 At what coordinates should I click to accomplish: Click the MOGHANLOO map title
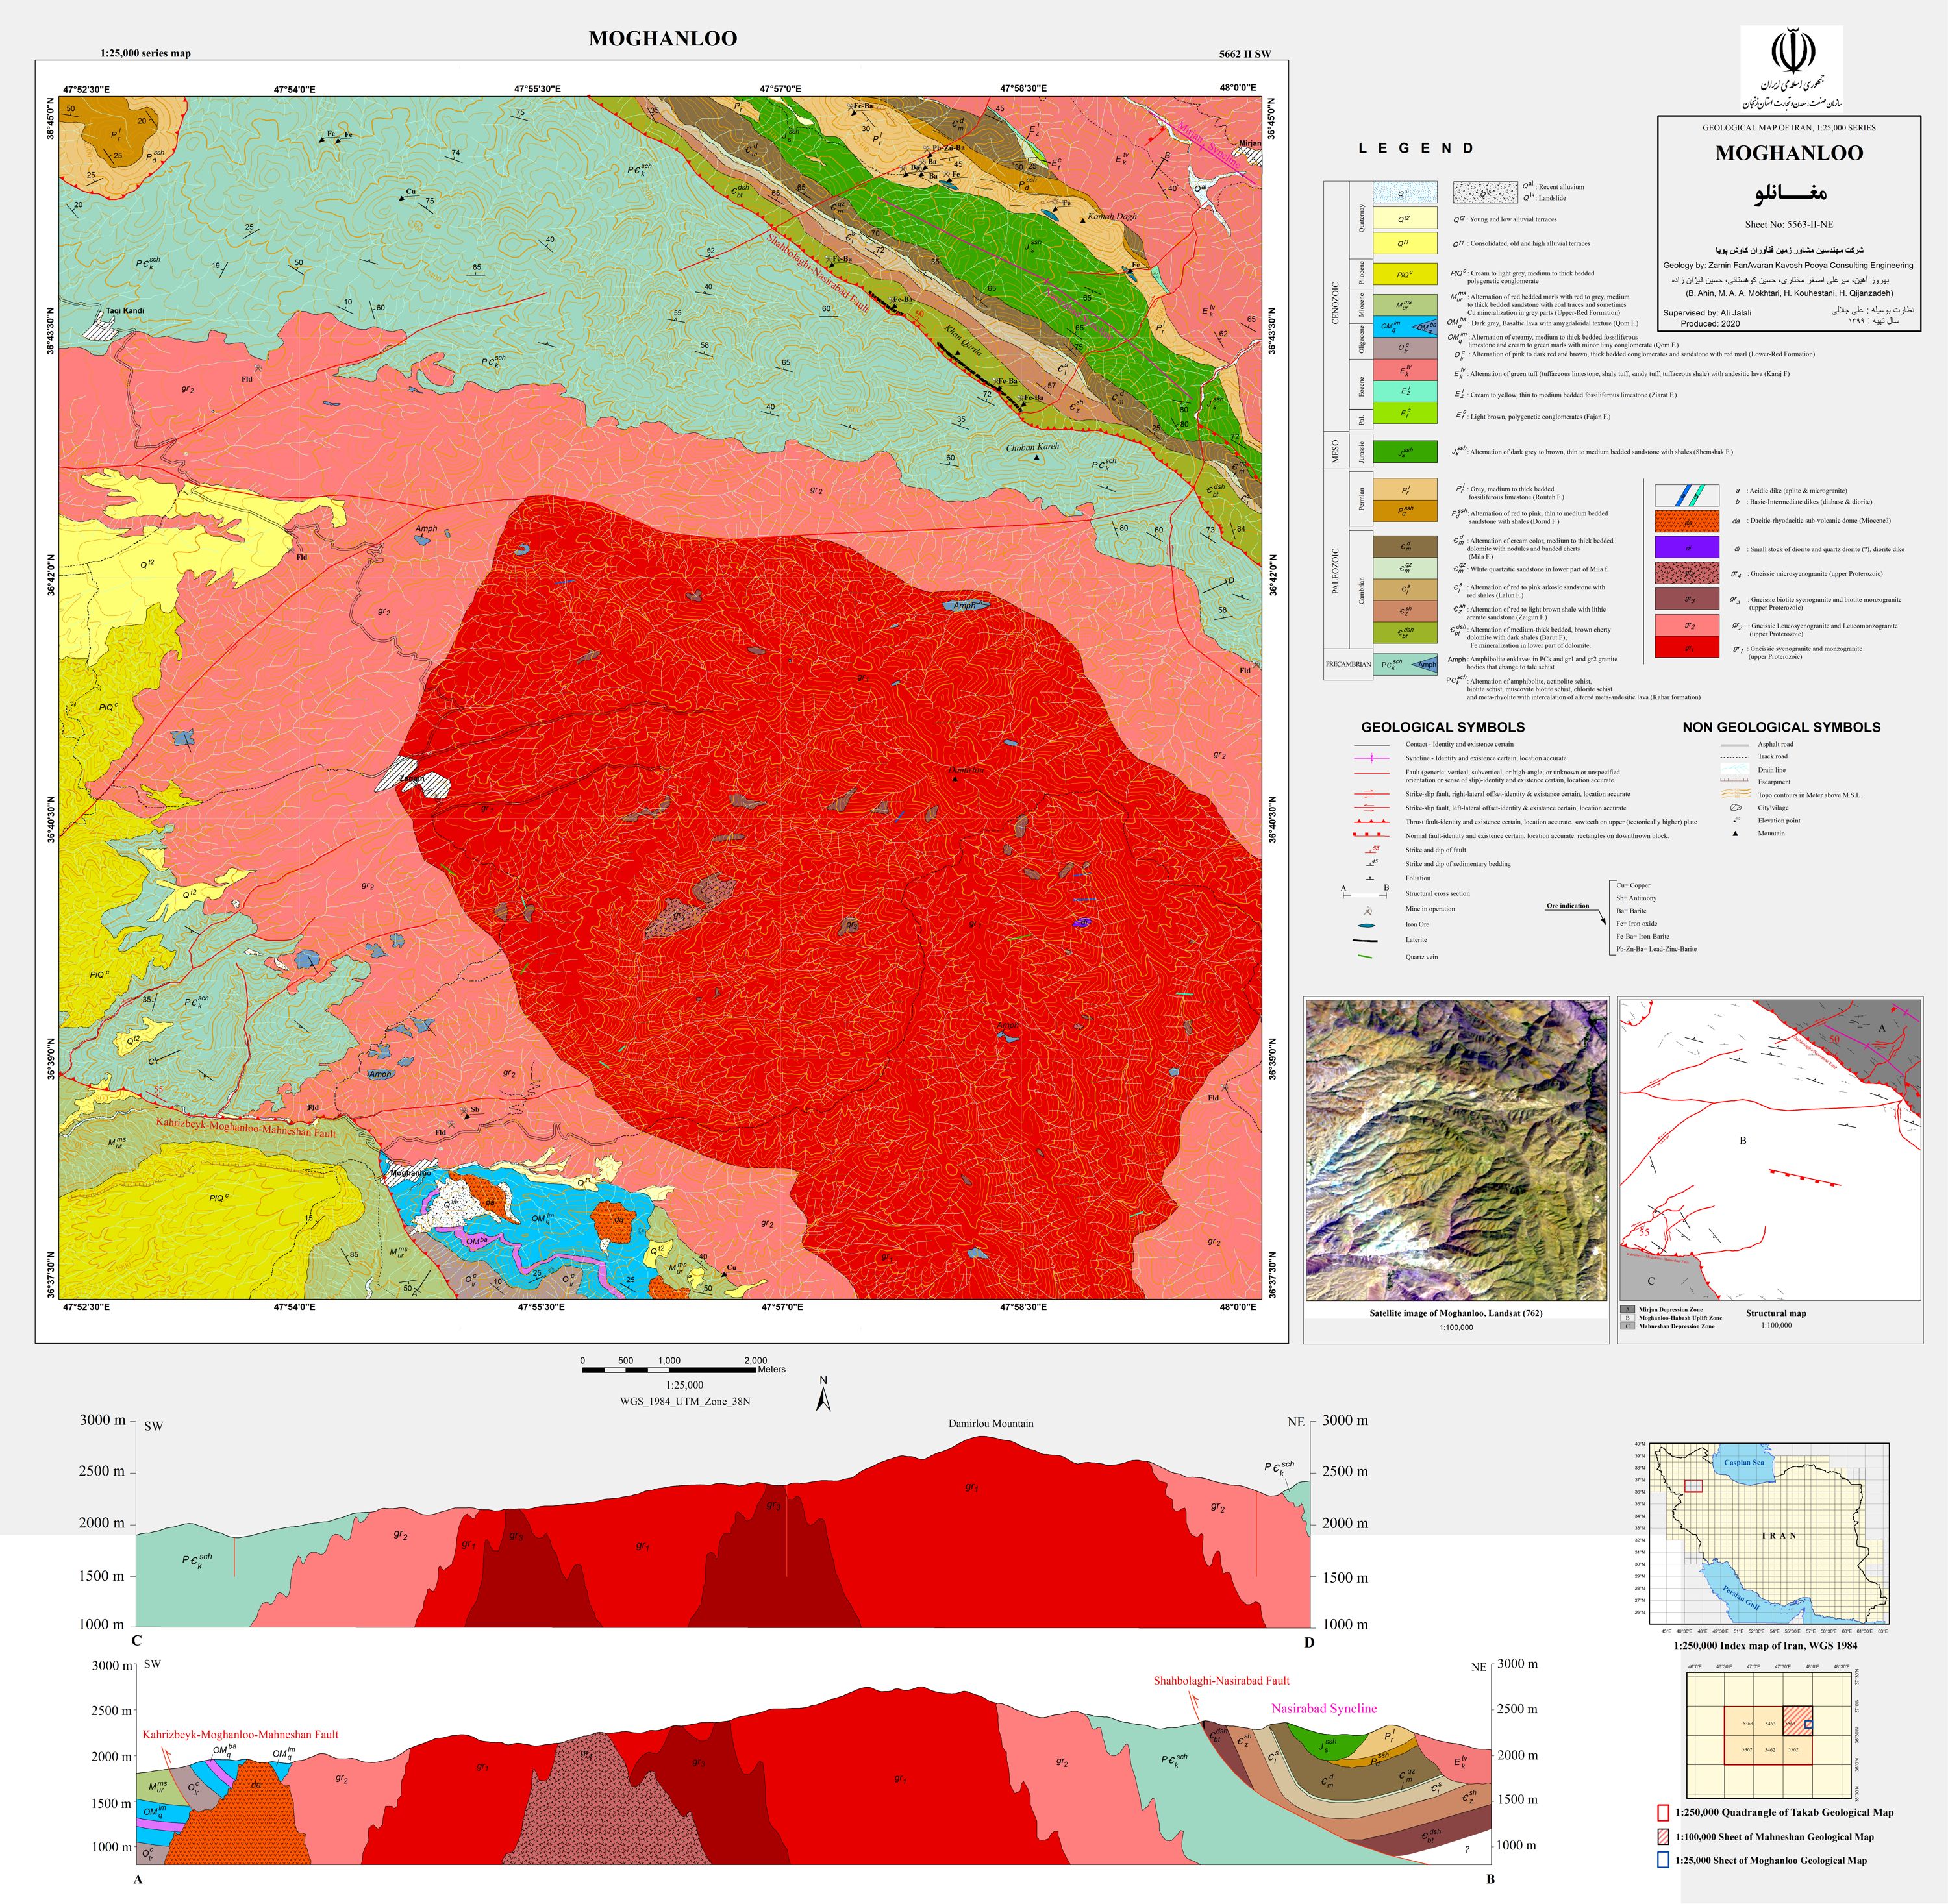(662, 38)
